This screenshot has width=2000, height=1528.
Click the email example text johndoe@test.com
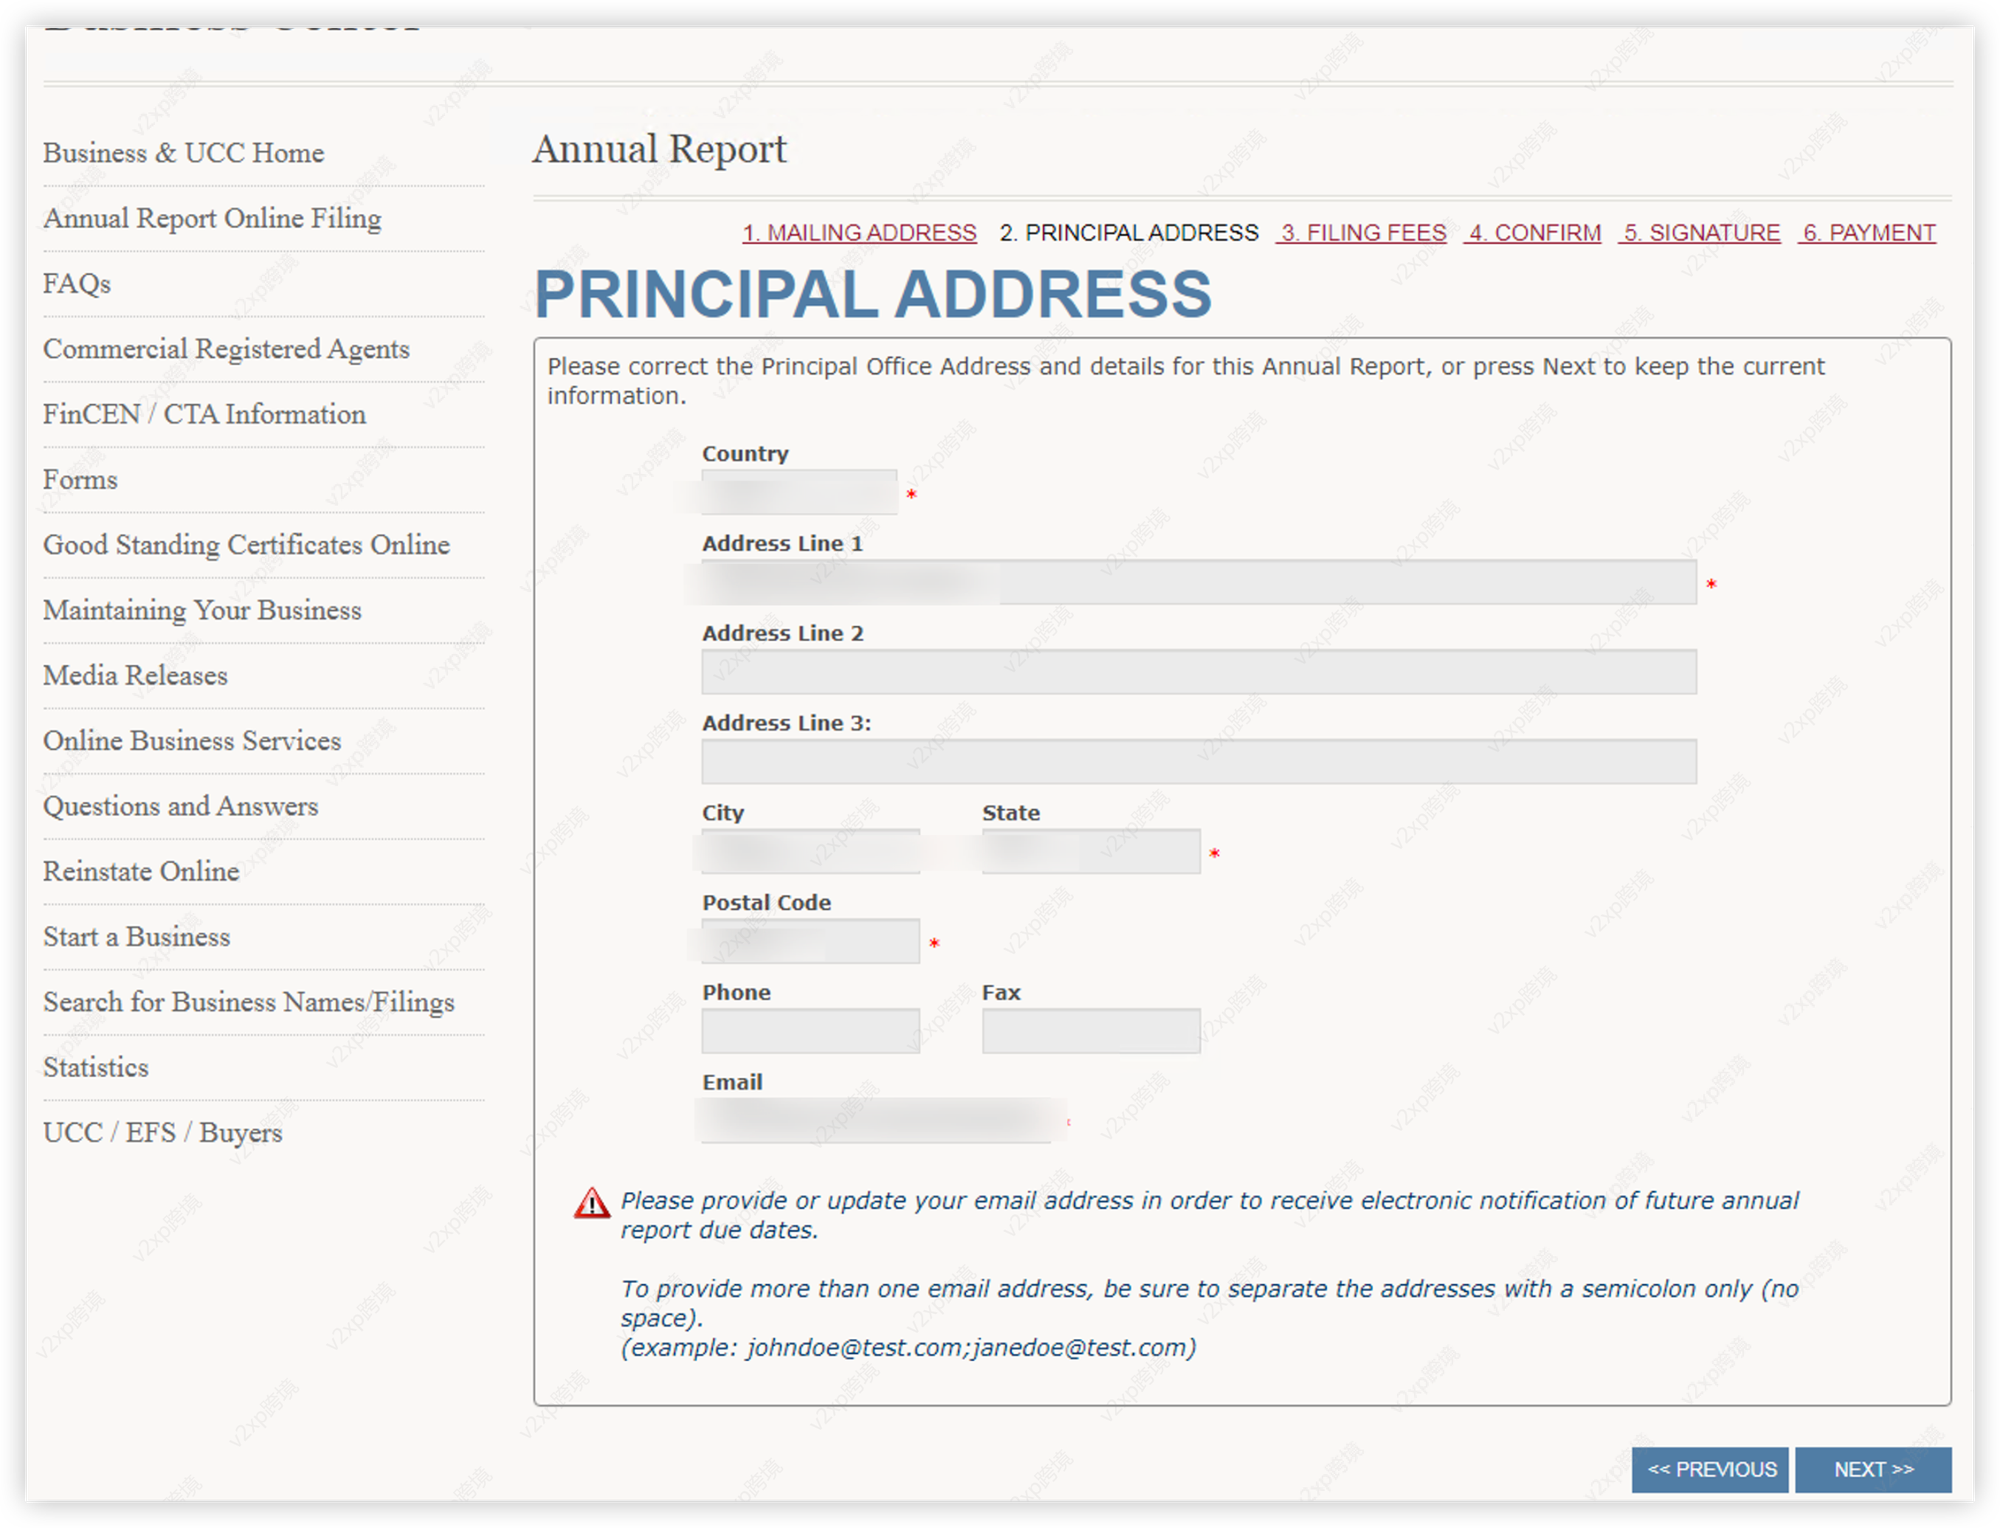(856, 1348)
